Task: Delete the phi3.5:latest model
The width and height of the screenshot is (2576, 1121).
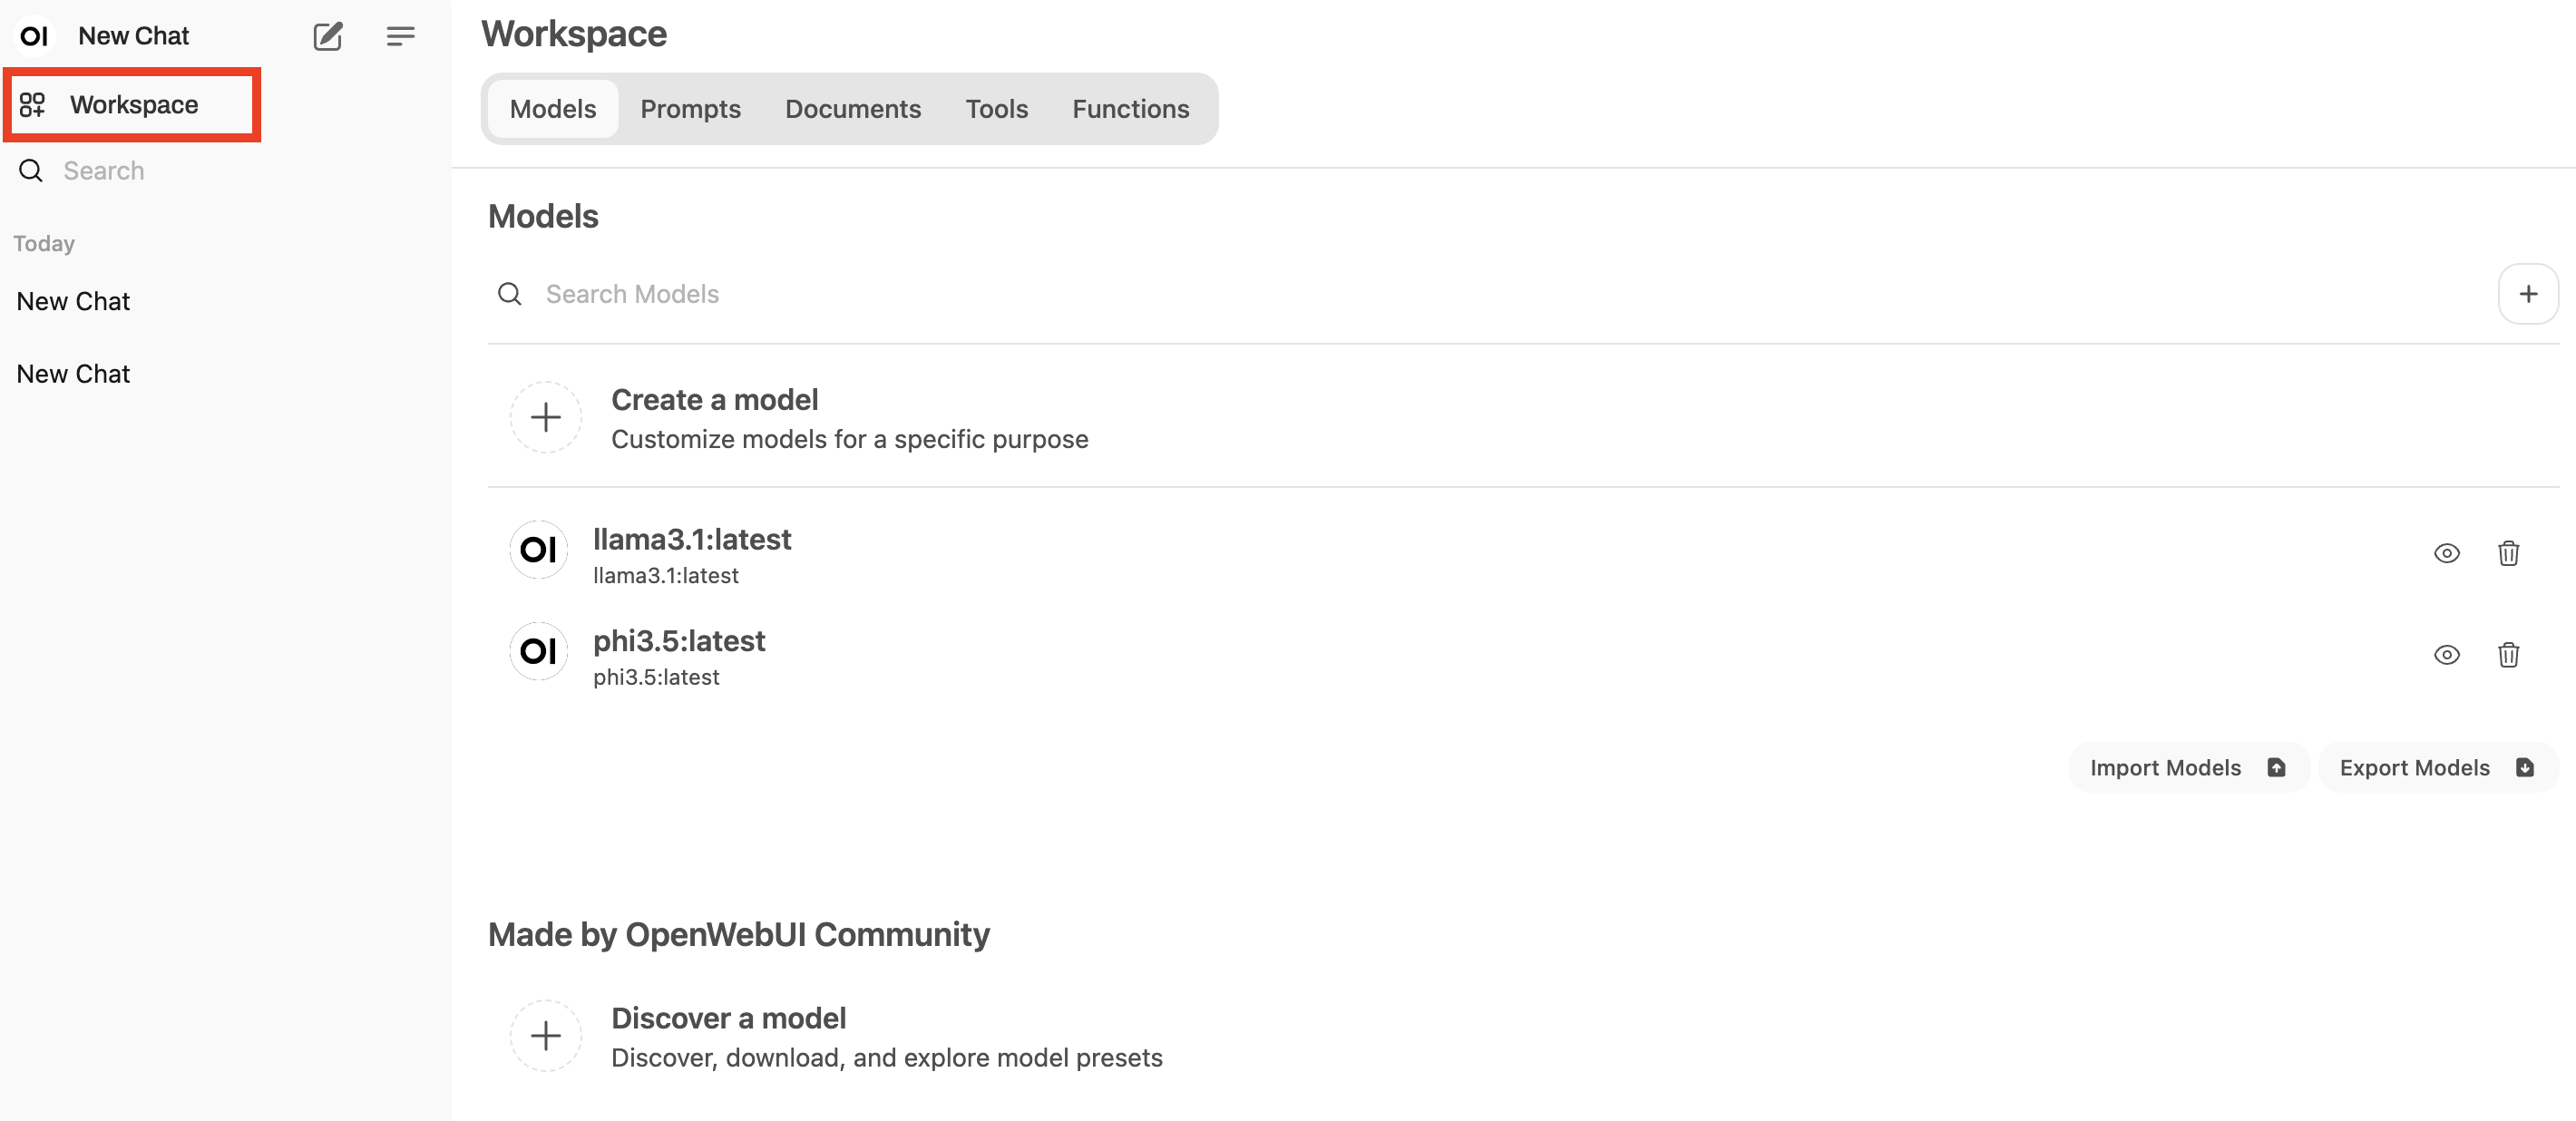Action: (x=2507, y=655)
